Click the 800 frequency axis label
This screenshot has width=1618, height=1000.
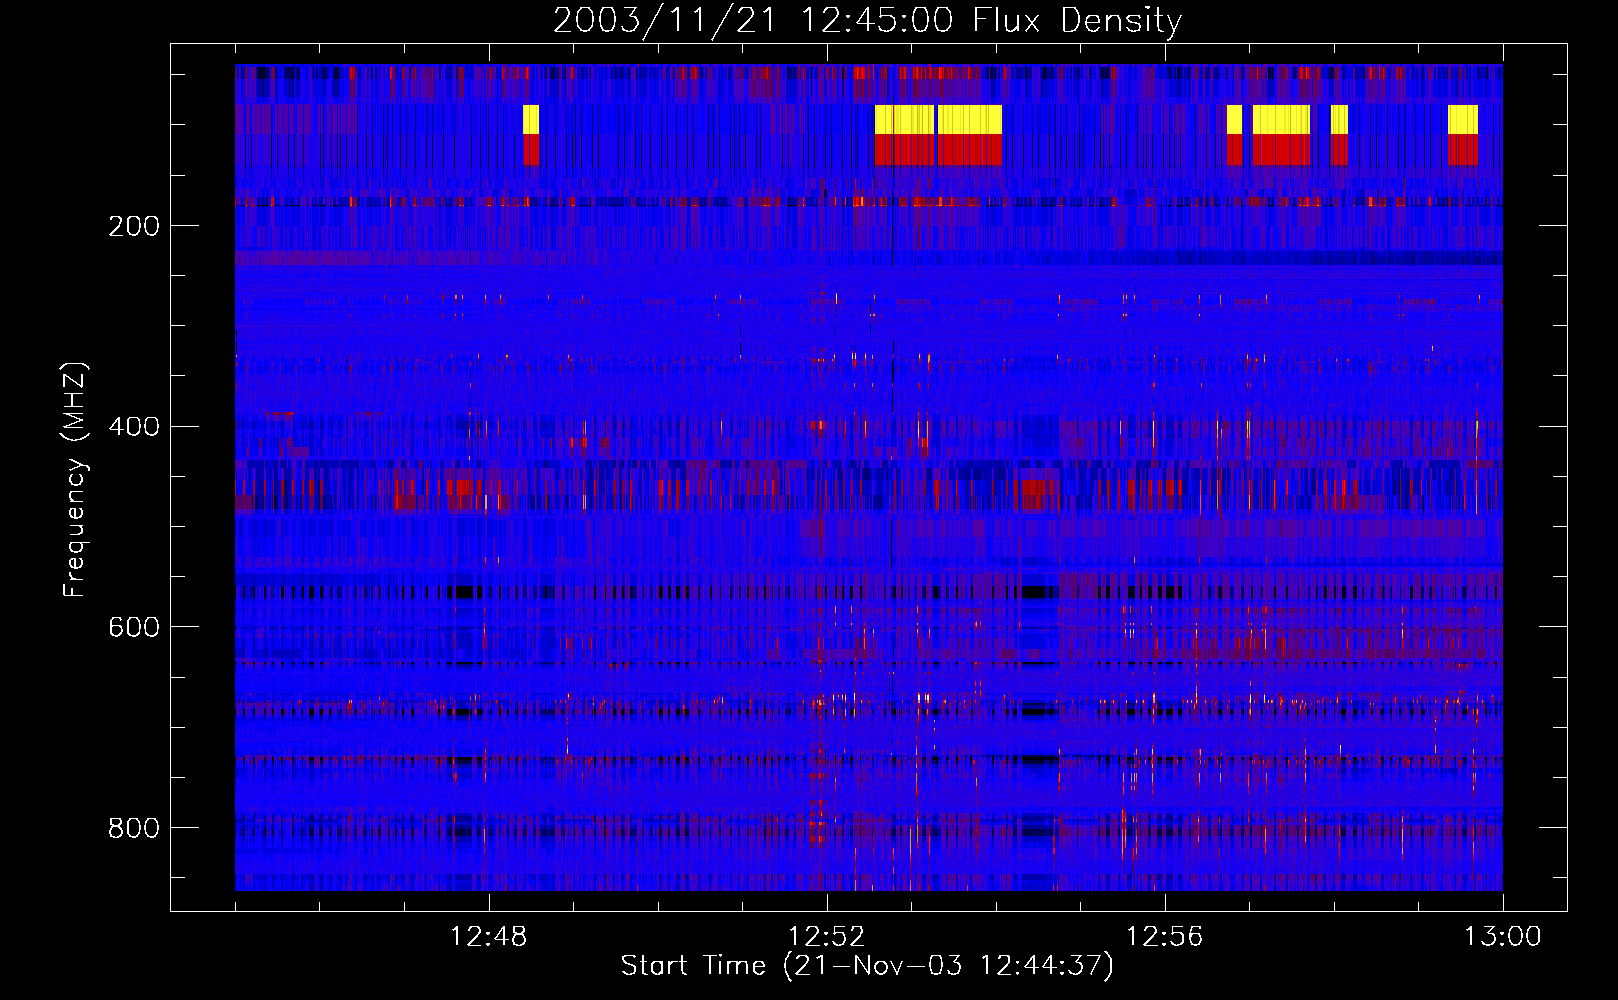[x=134, y=828]
